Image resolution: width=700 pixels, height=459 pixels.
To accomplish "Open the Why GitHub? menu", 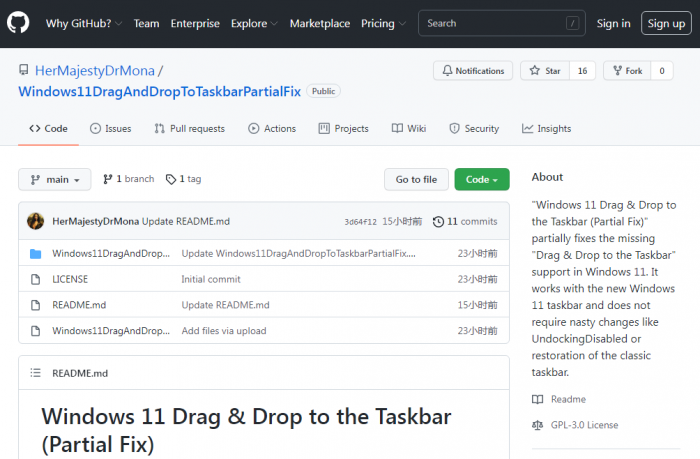I will tap(84, 23).
